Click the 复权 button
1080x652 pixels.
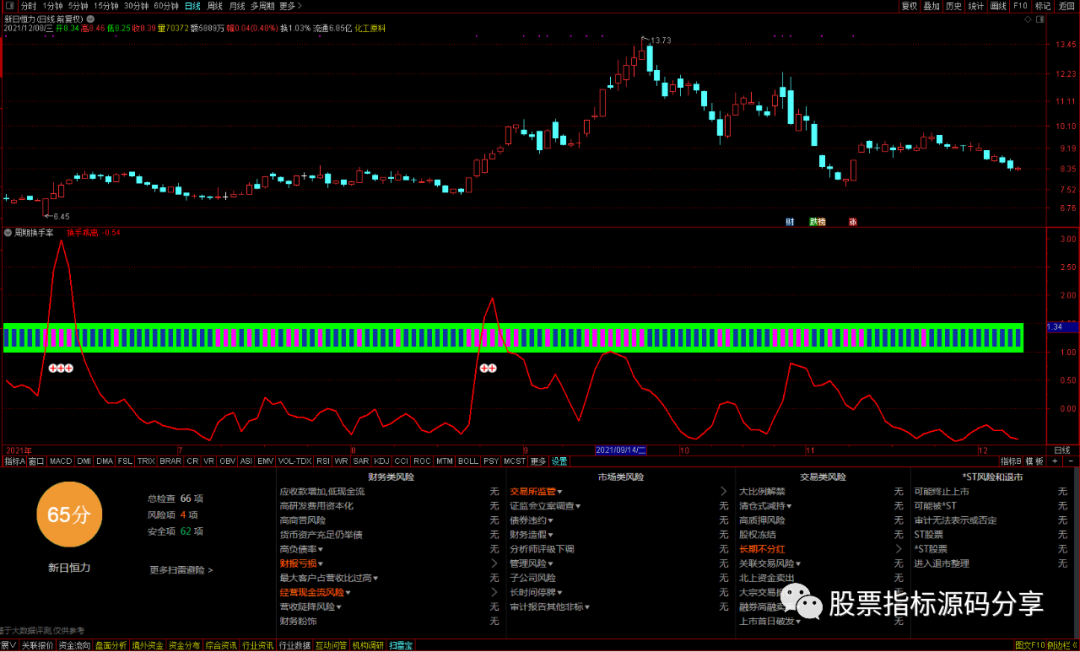tap(910, 6)
